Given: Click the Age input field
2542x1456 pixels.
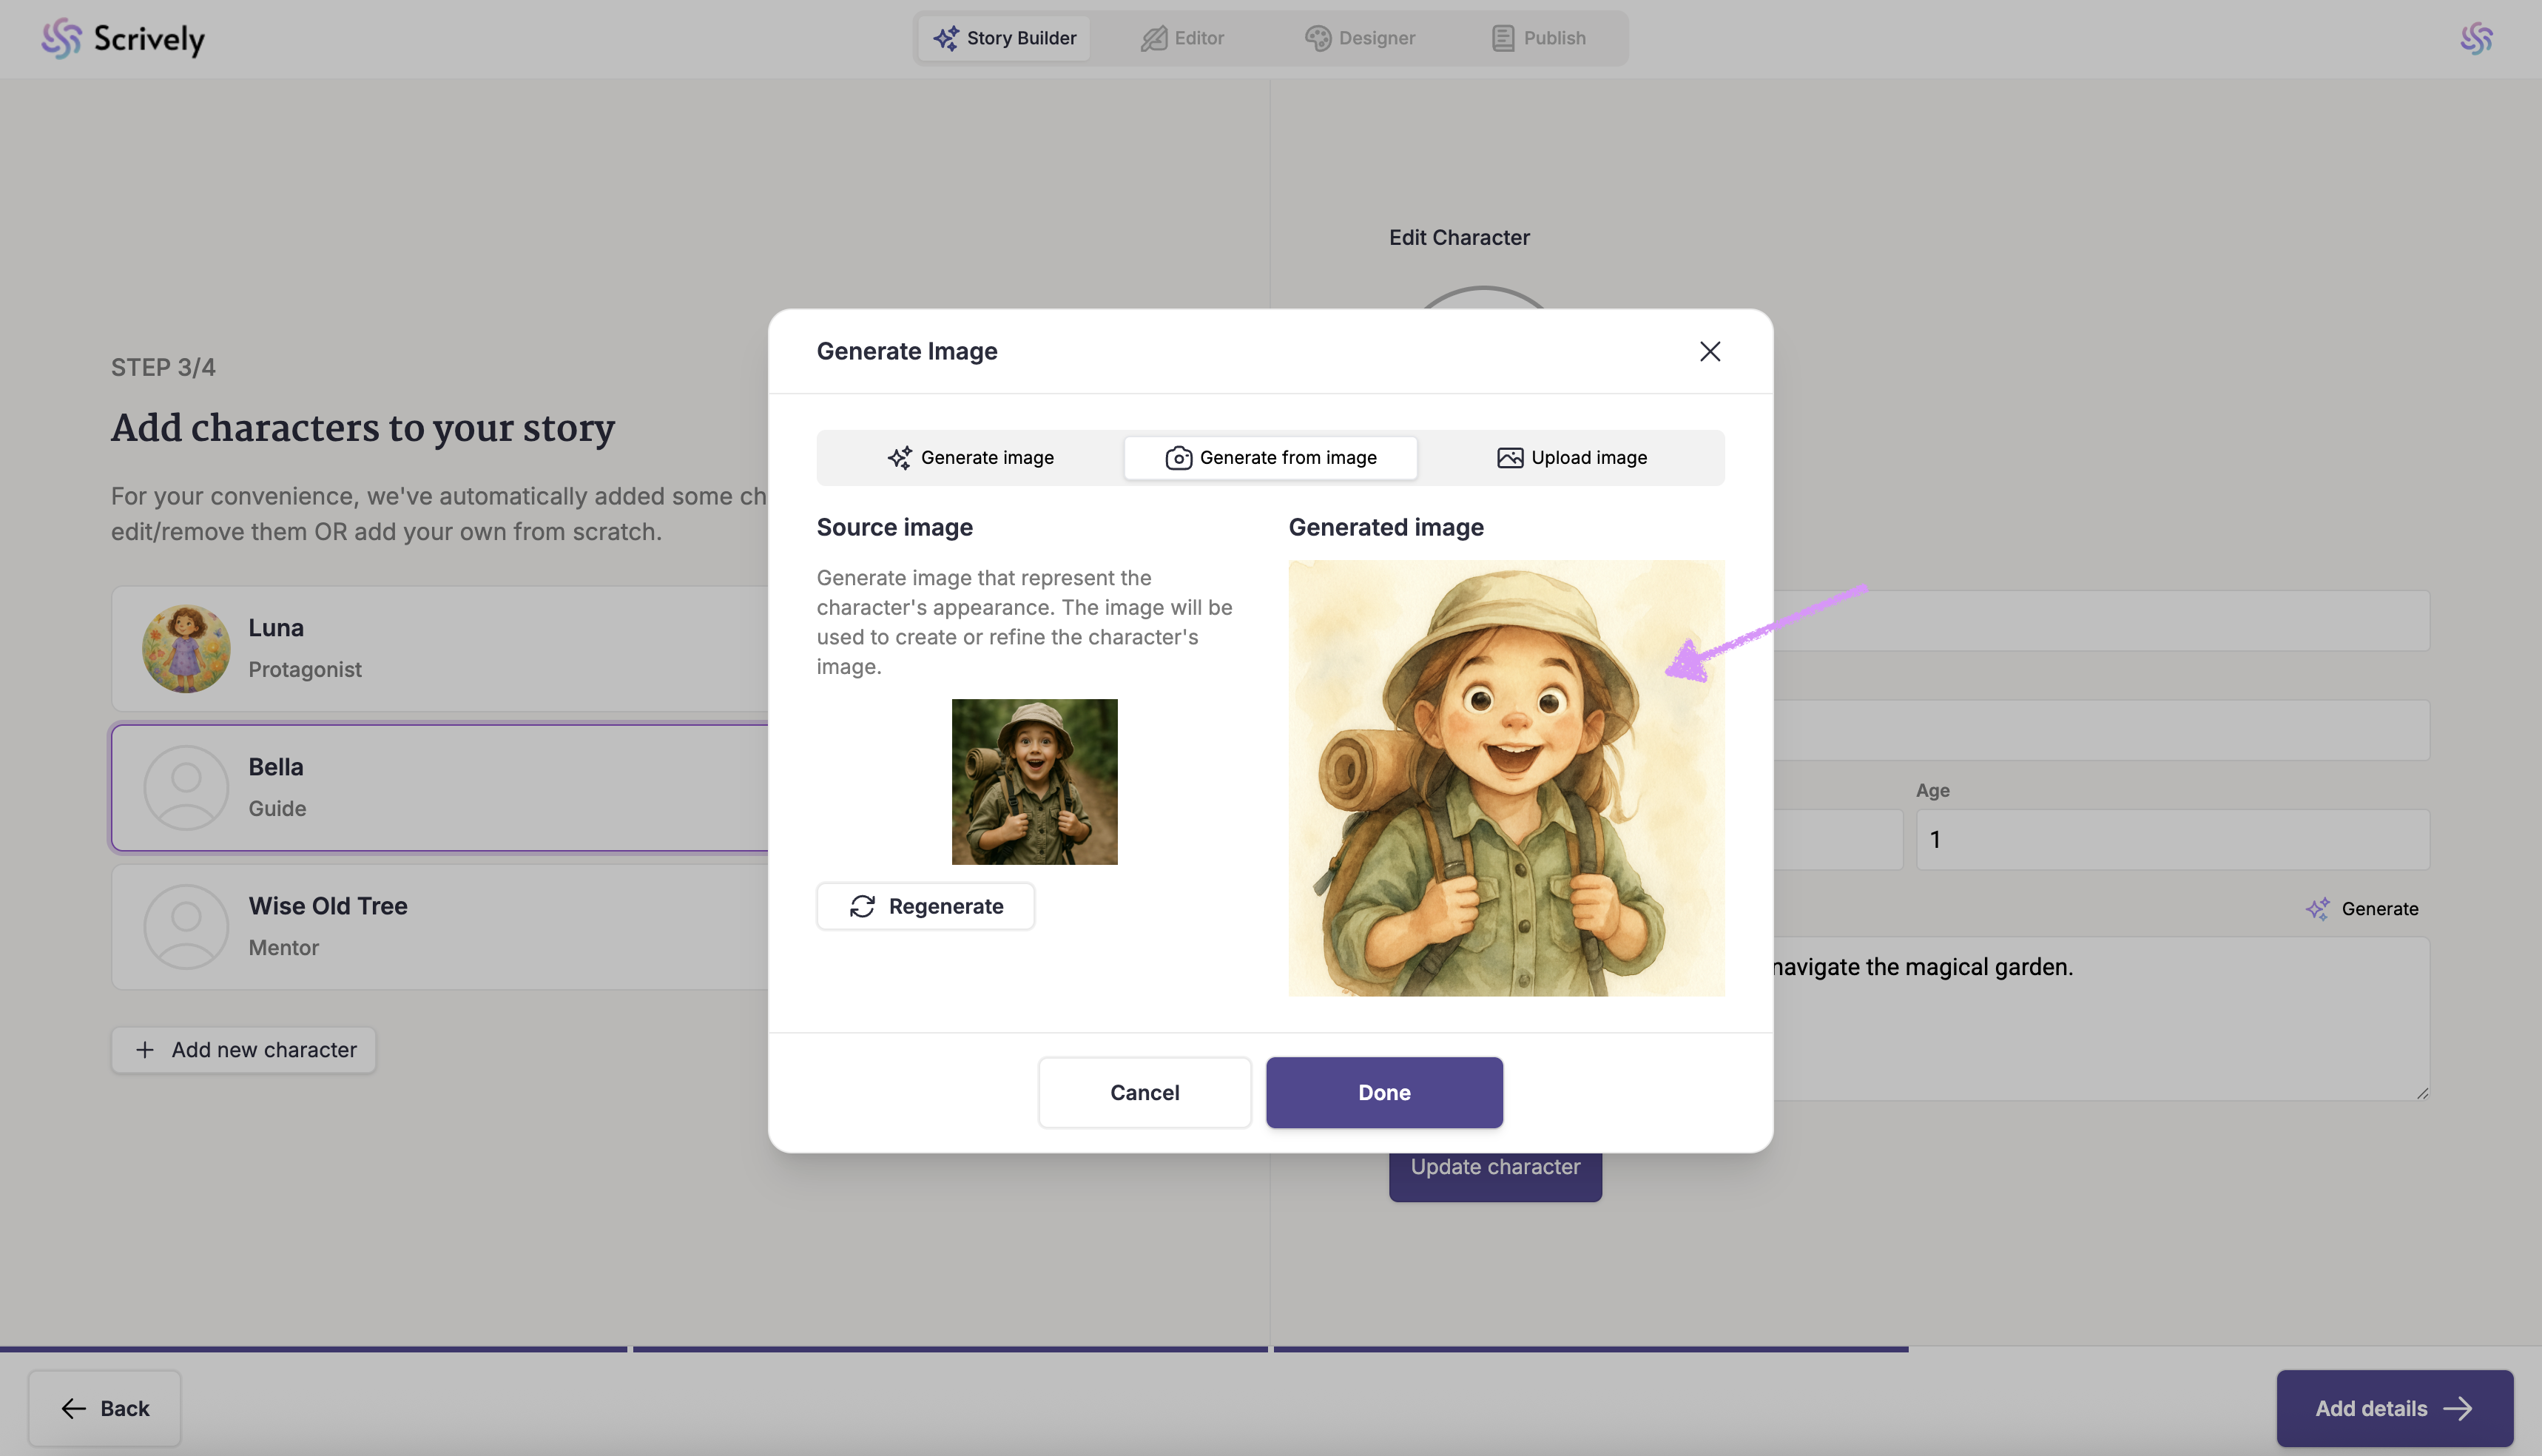Looking at the screenshot, I should click(2171, 839).
